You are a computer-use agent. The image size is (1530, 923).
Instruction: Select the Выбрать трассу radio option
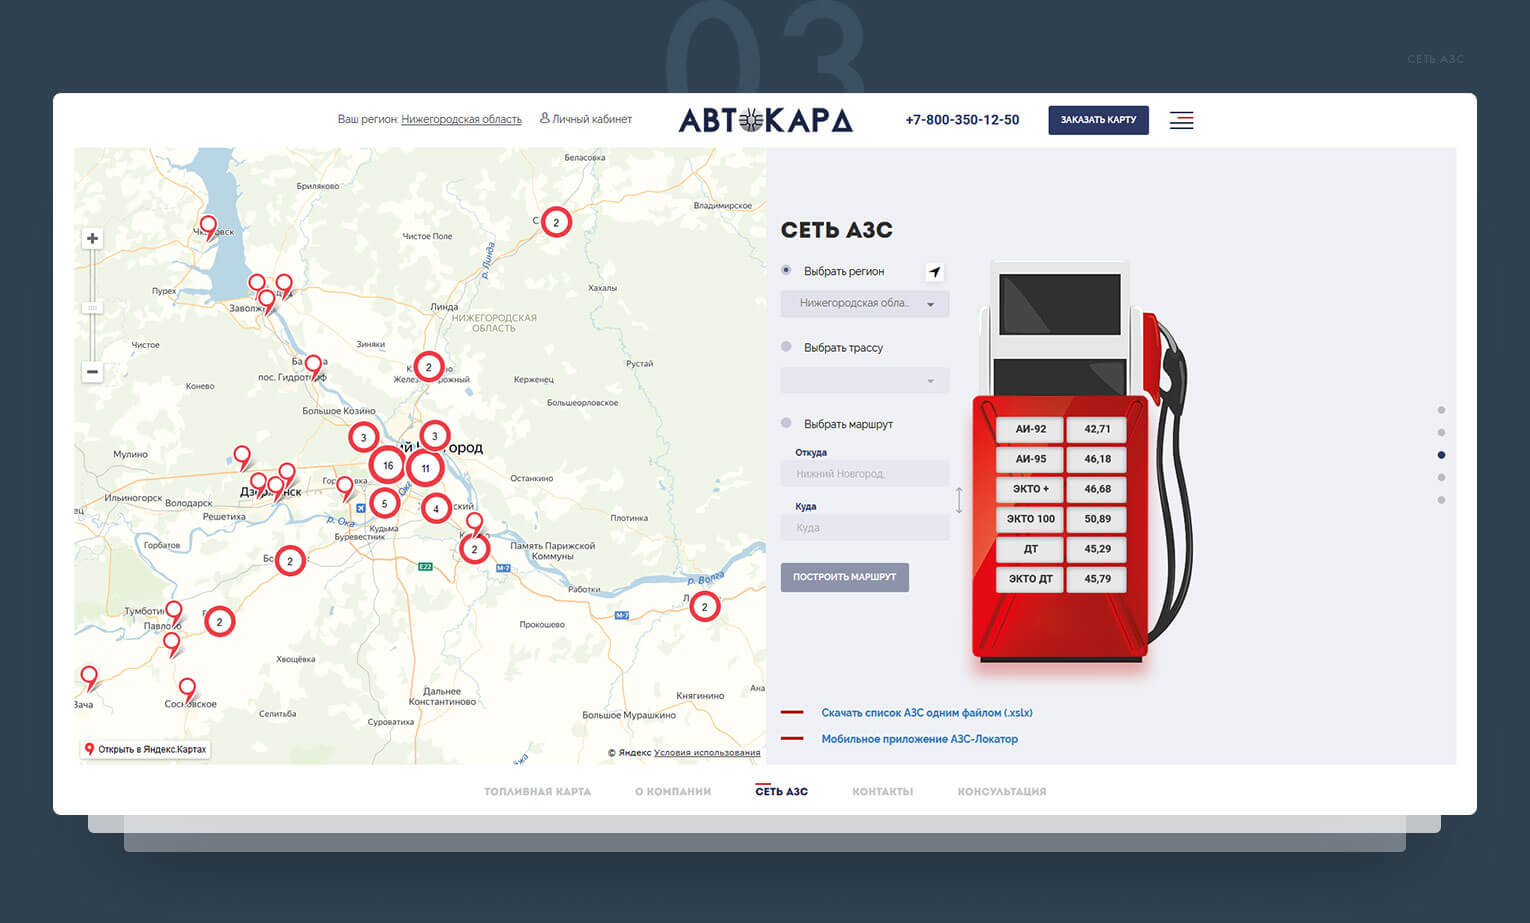(x=786, y=347)
